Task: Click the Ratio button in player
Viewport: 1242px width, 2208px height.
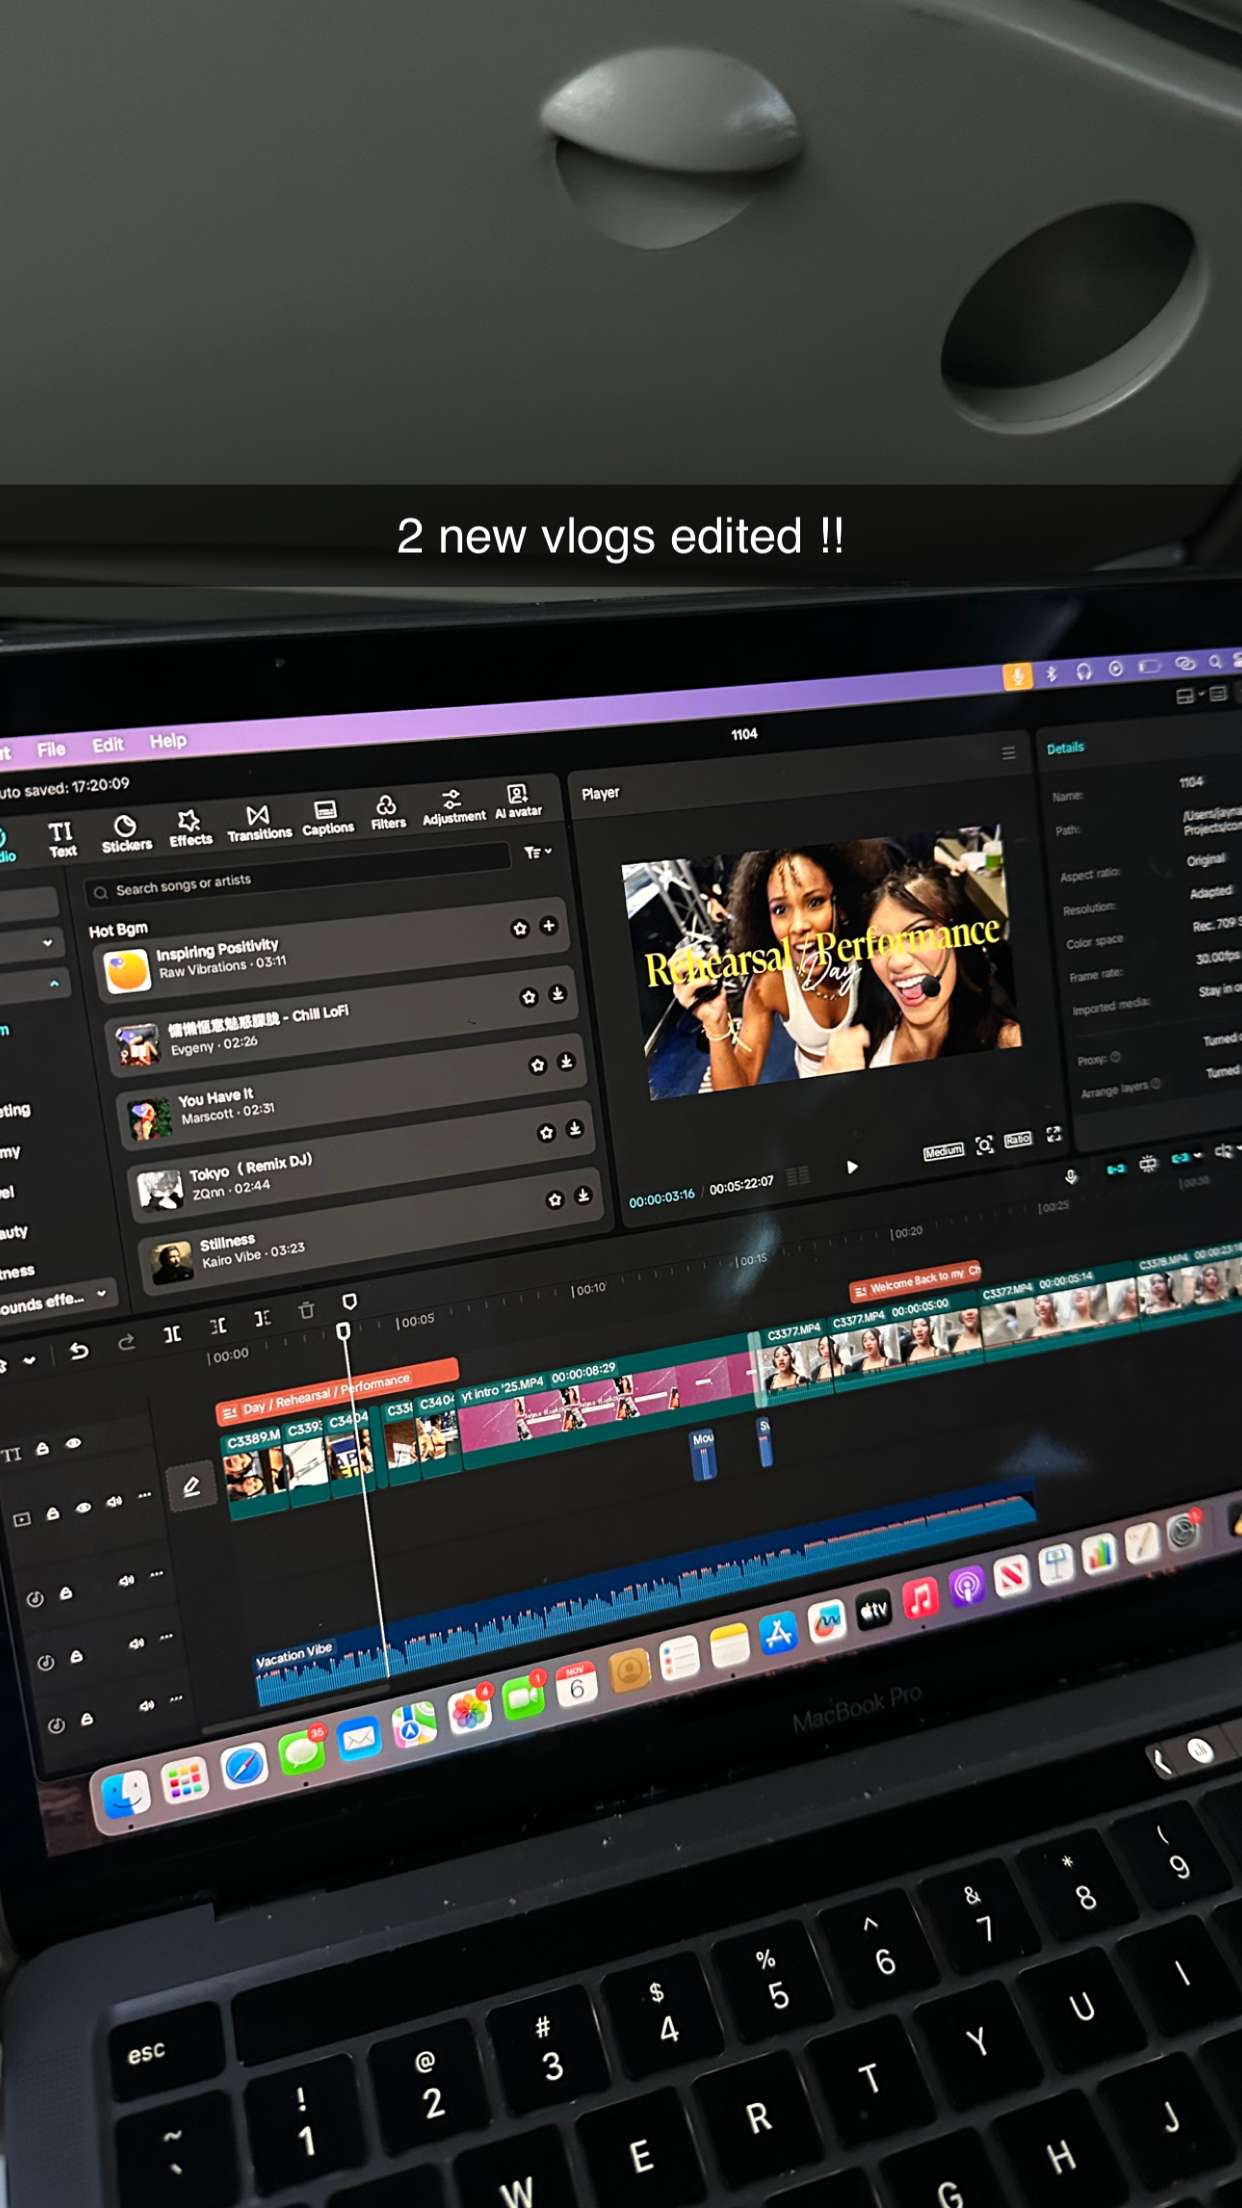Action: pyautogui.click(x=1017, y=1140)
